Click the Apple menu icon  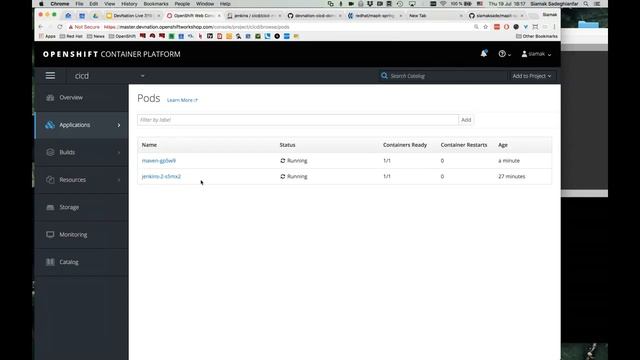[41, 4]
